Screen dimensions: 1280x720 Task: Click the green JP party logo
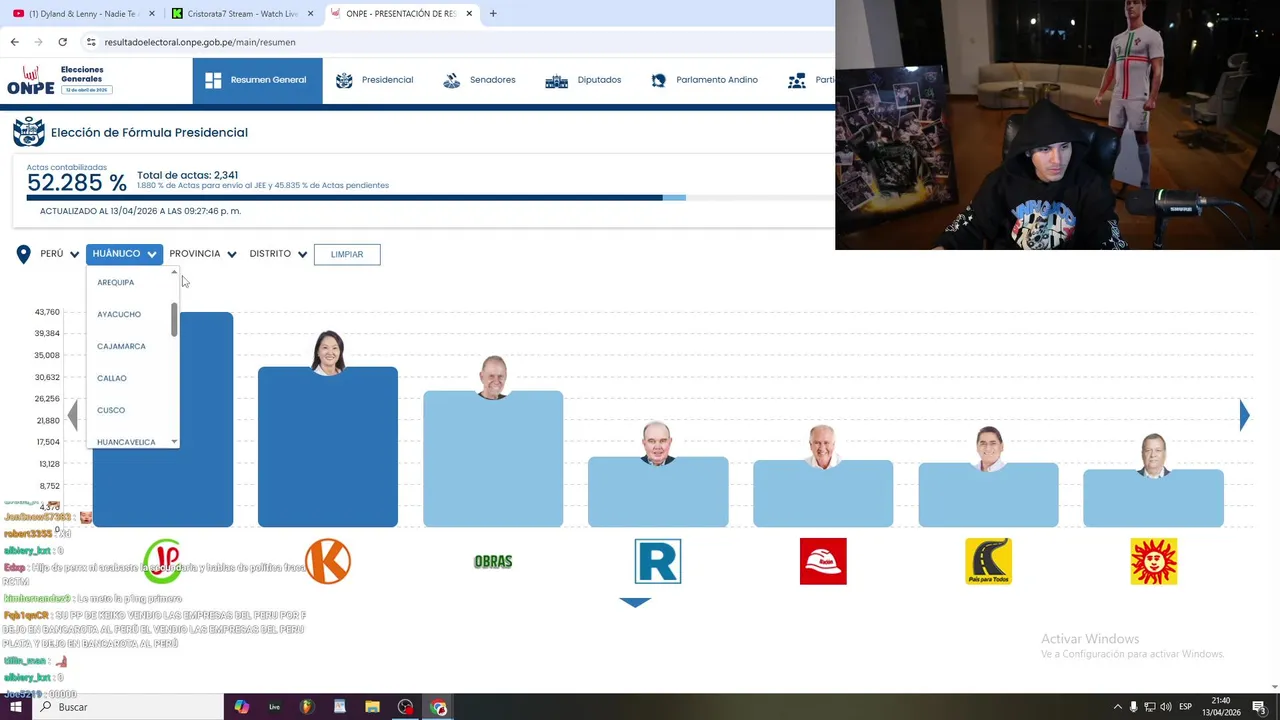click(162, 561)
